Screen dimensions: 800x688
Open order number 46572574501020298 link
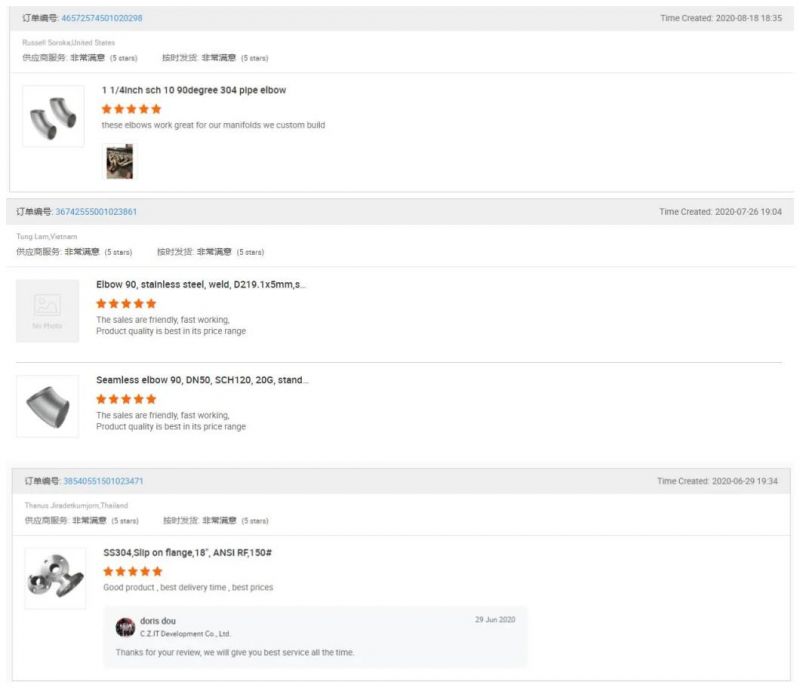[x=102, y=18]
